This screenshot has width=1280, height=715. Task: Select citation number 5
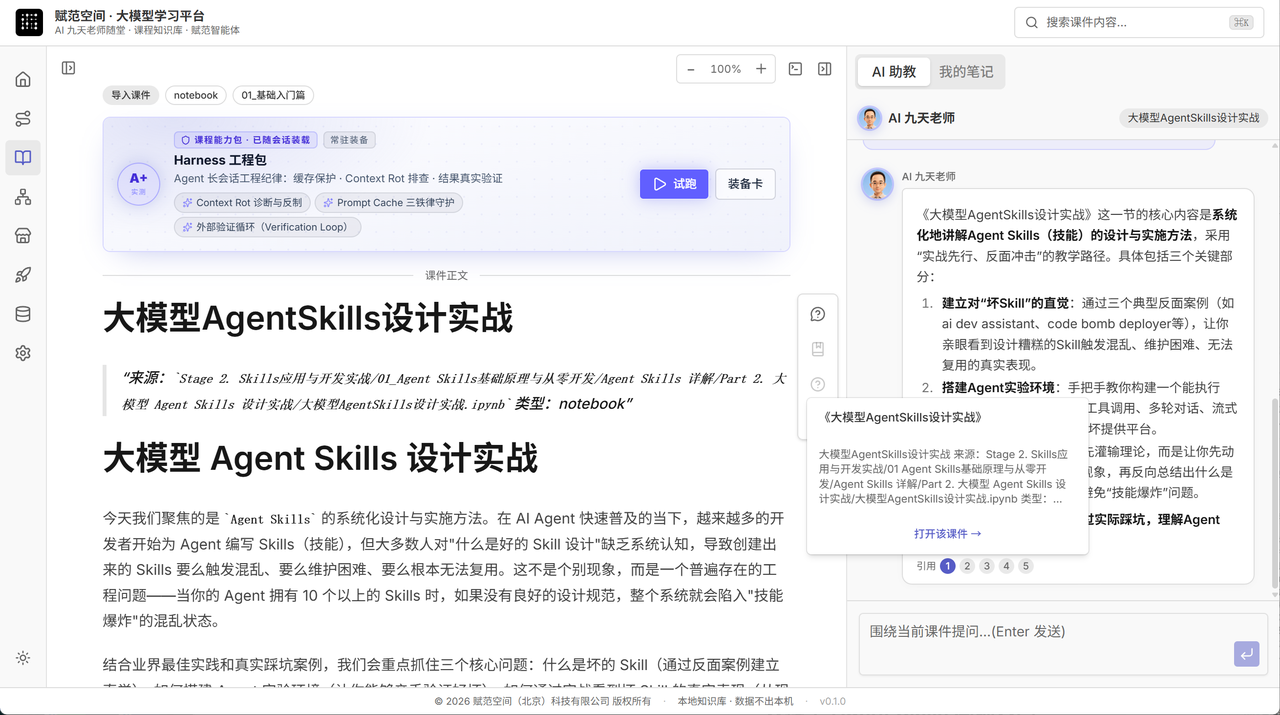coord(1025,566)
